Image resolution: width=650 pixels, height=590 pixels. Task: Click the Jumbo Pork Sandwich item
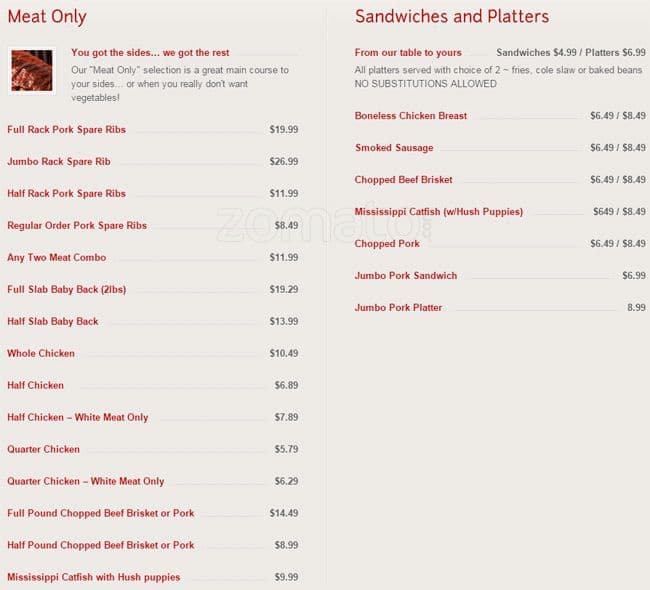click(406, 276)
